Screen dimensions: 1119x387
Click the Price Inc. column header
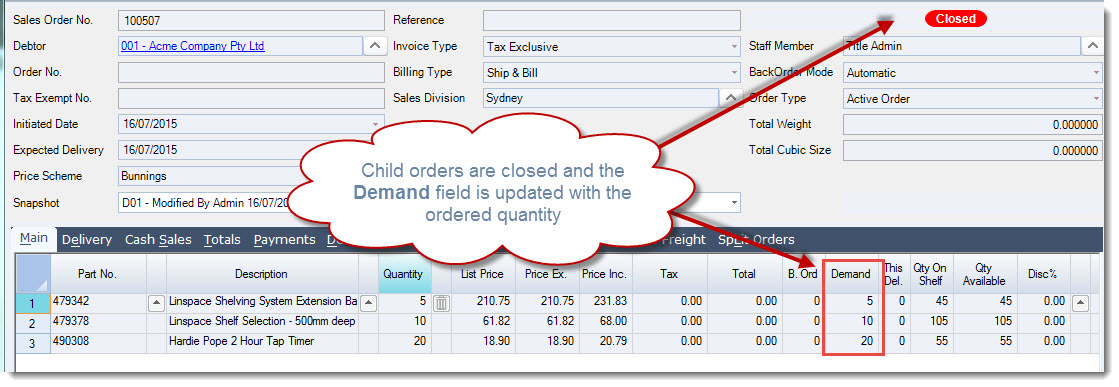(x=604, y=274)
